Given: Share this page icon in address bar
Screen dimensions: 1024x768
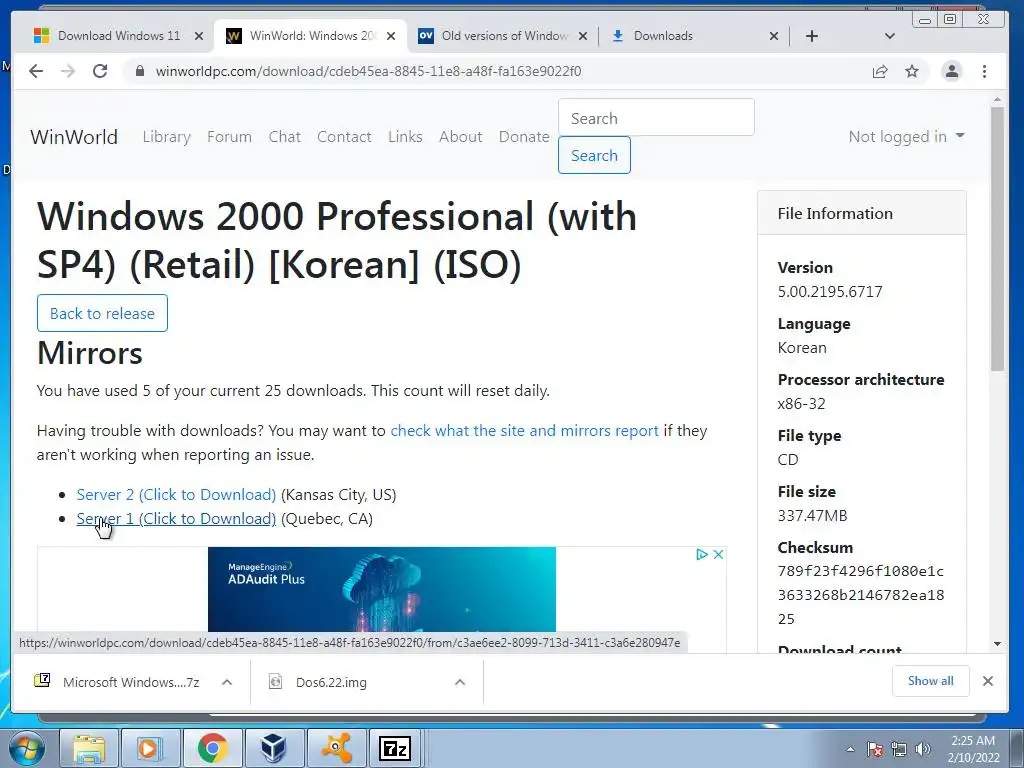Looking at the screenshot, I should [x=880, y=71].
